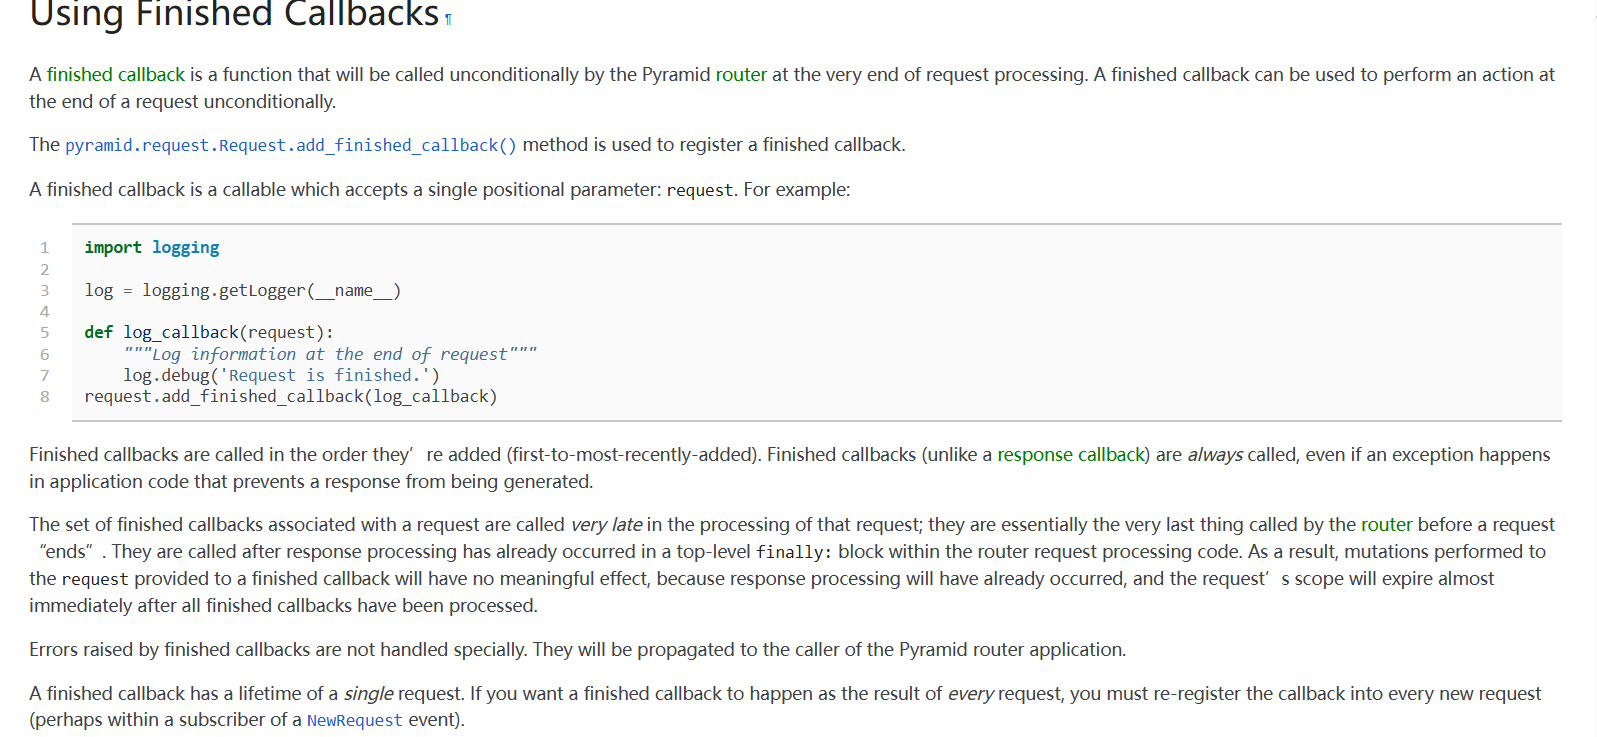1597x737 pixels.
Task: Click line number 8 in code block
Action: click(44, 397)
